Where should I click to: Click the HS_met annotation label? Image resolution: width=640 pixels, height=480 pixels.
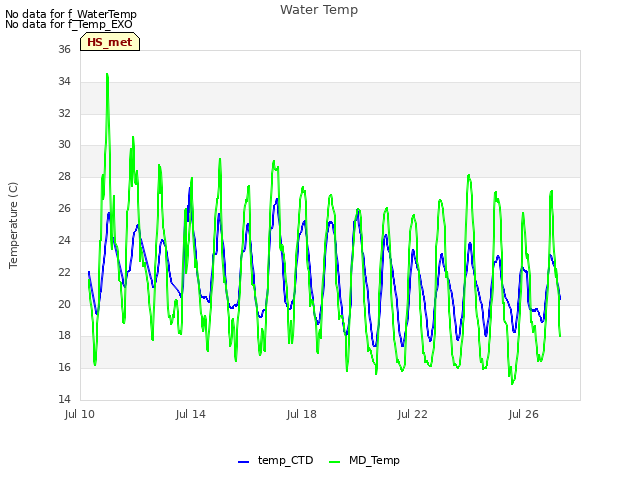pyautogui.click(x=110, y=42)
